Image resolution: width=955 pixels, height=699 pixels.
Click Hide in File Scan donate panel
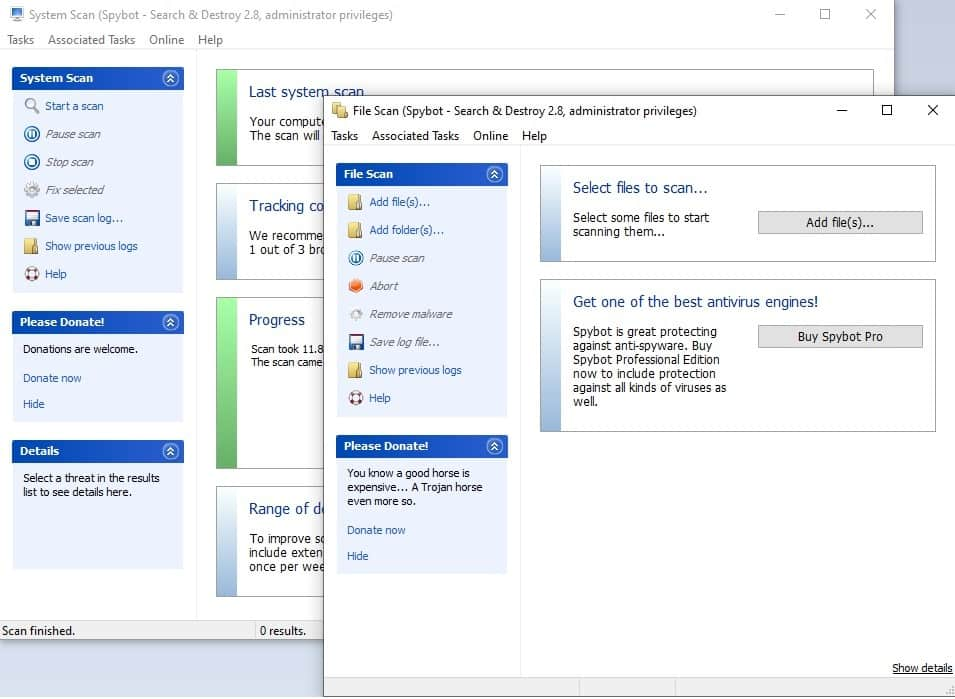click(358, 556)
